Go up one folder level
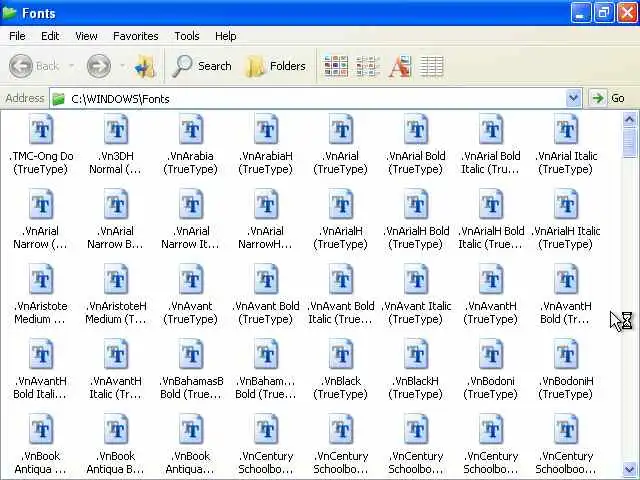 pyautogui.click(x=145, y=66)
